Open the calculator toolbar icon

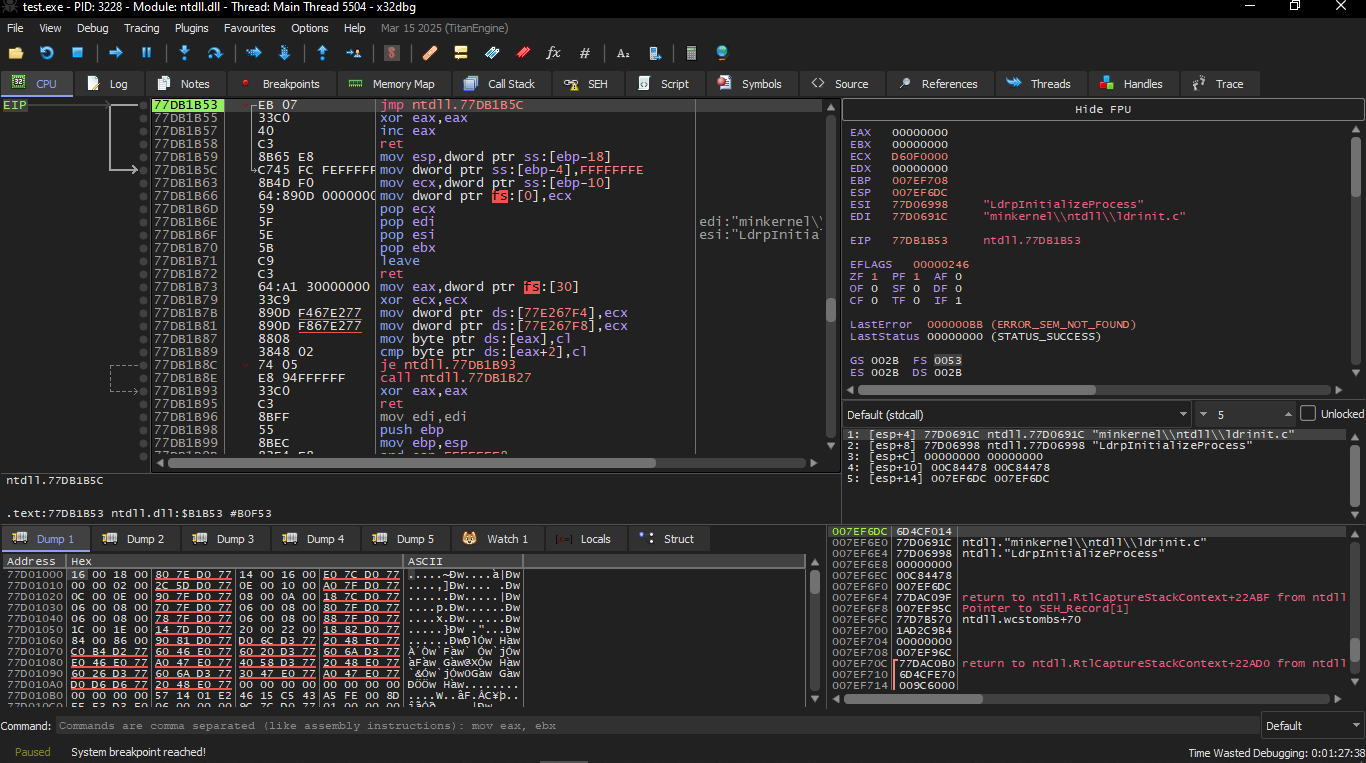click(691, 53)
